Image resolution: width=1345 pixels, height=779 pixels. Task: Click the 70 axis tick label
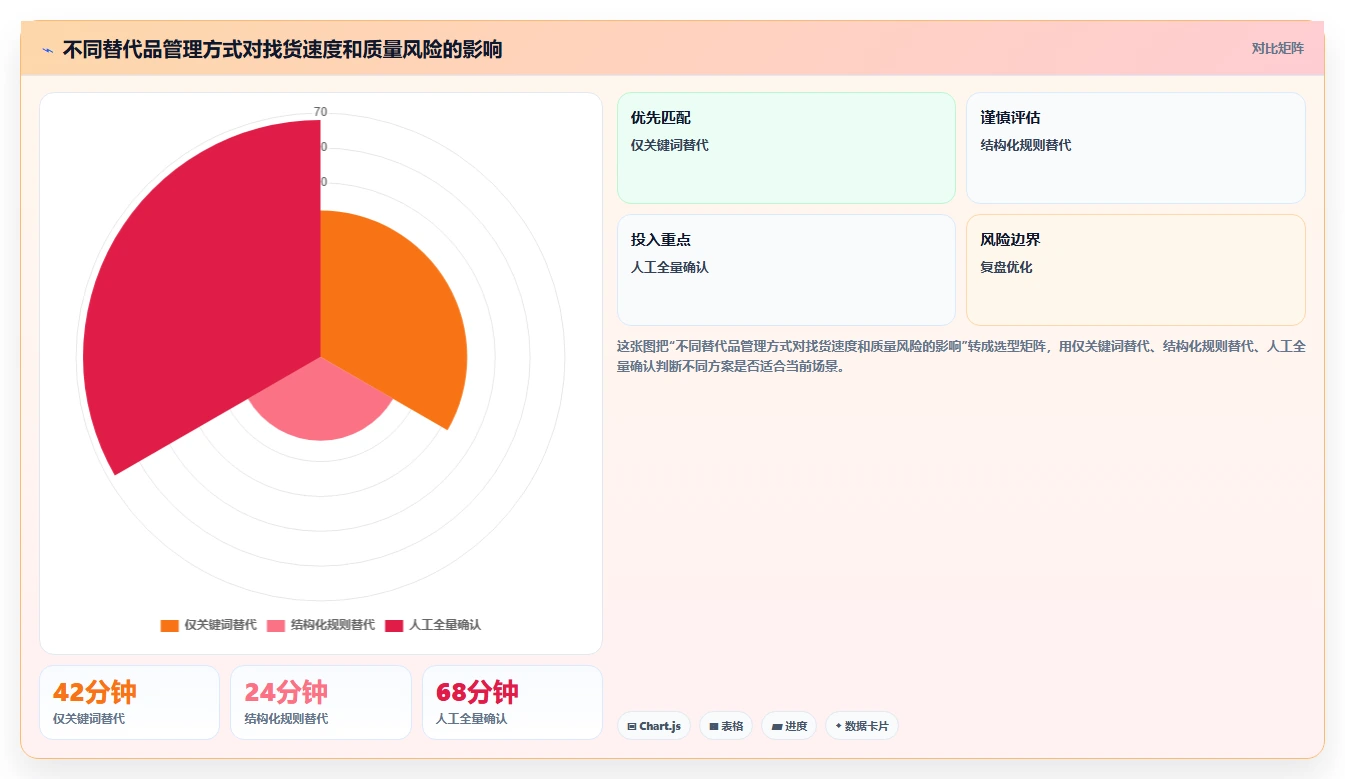[320, 112]
